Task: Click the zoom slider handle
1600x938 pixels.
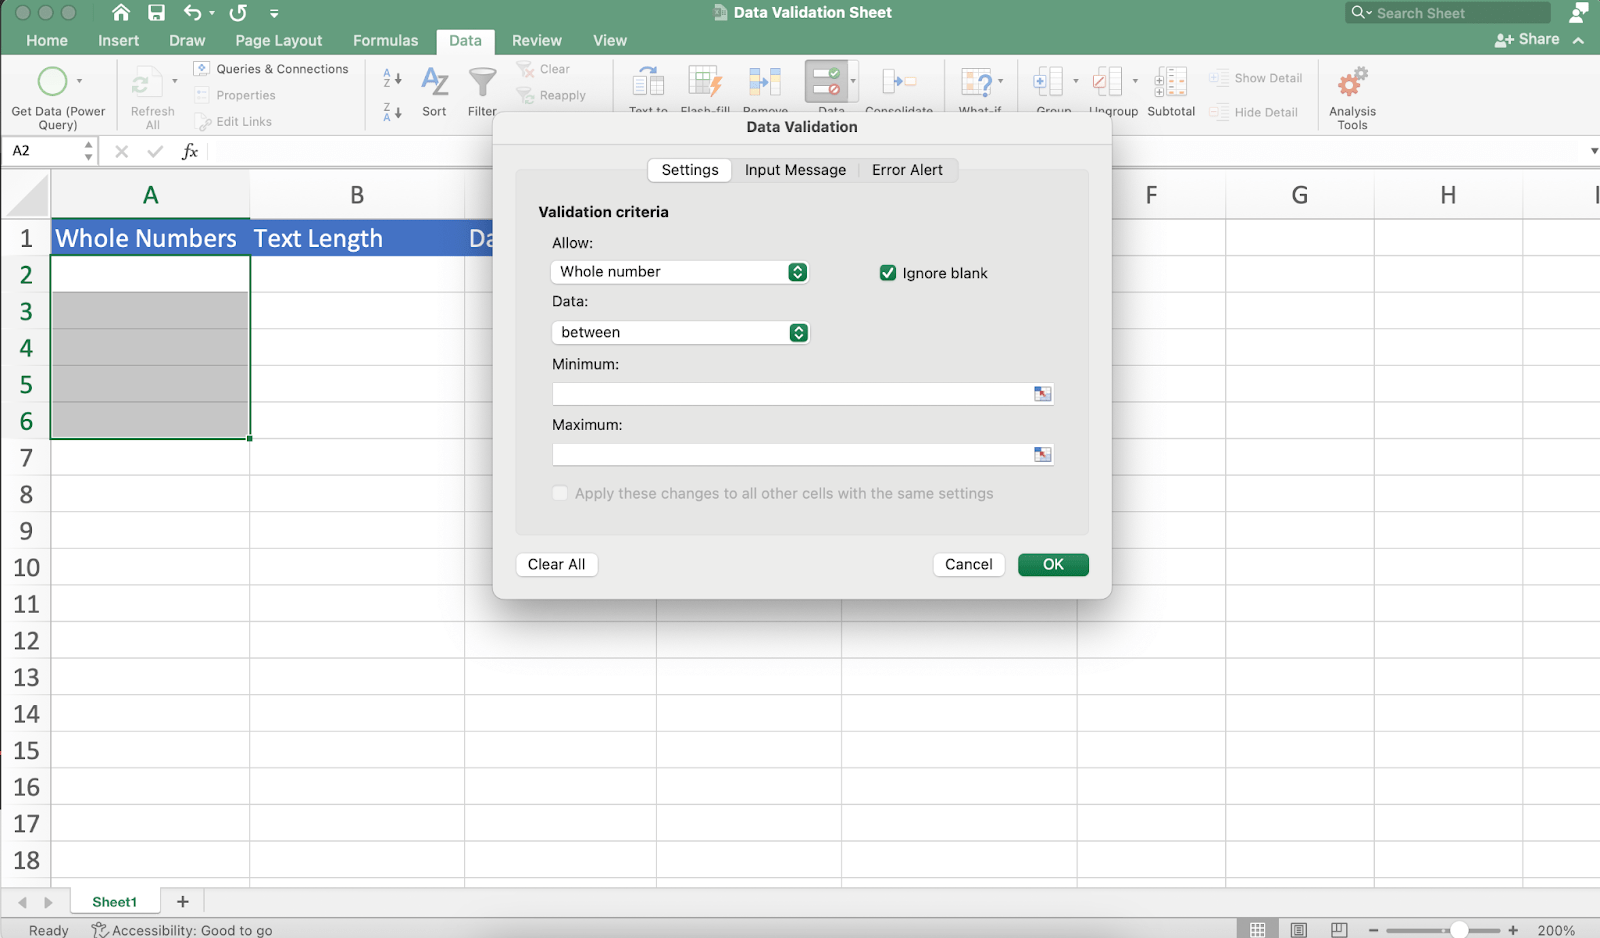Action: (1459, 930)
